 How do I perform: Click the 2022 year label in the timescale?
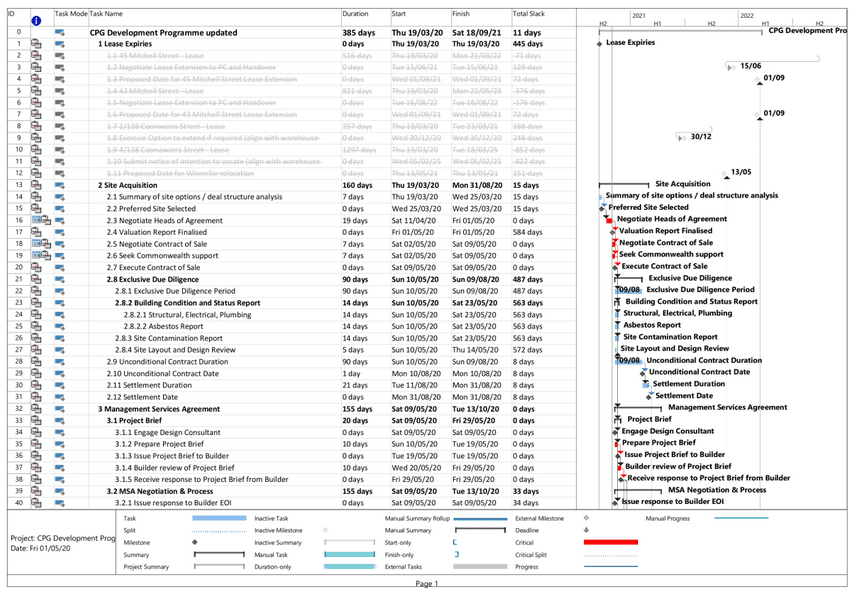click(747, 15)
